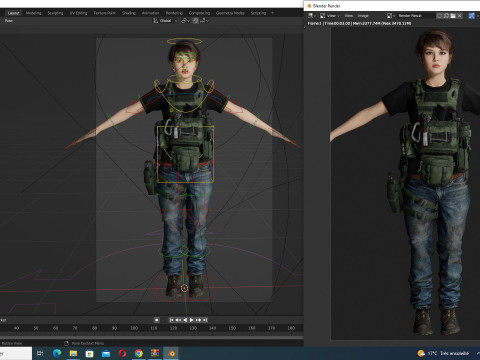Switch to Blender via its taskbar icon
Image resolution: width=480 pixels, height=360 pixels.
pos(171,353)
